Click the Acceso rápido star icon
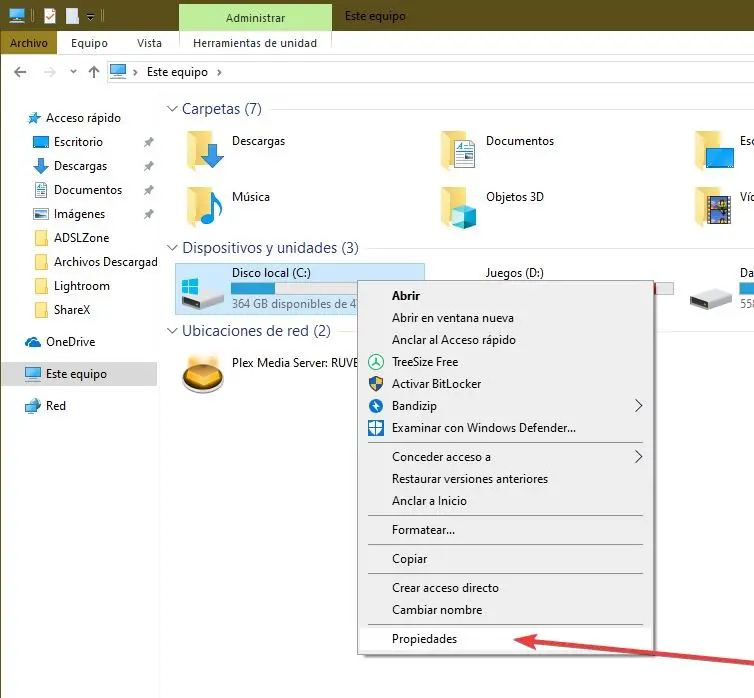This screenshot has height=698, width=754. 34,118
